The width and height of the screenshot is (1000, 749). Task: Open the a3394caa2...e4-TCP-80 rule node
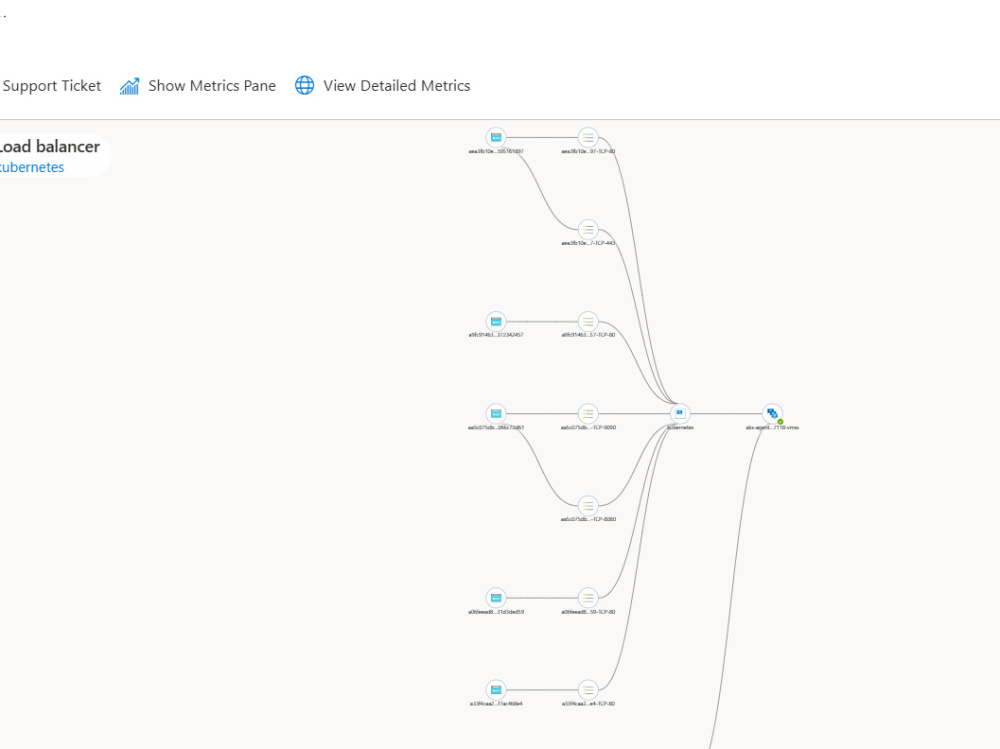588,690
